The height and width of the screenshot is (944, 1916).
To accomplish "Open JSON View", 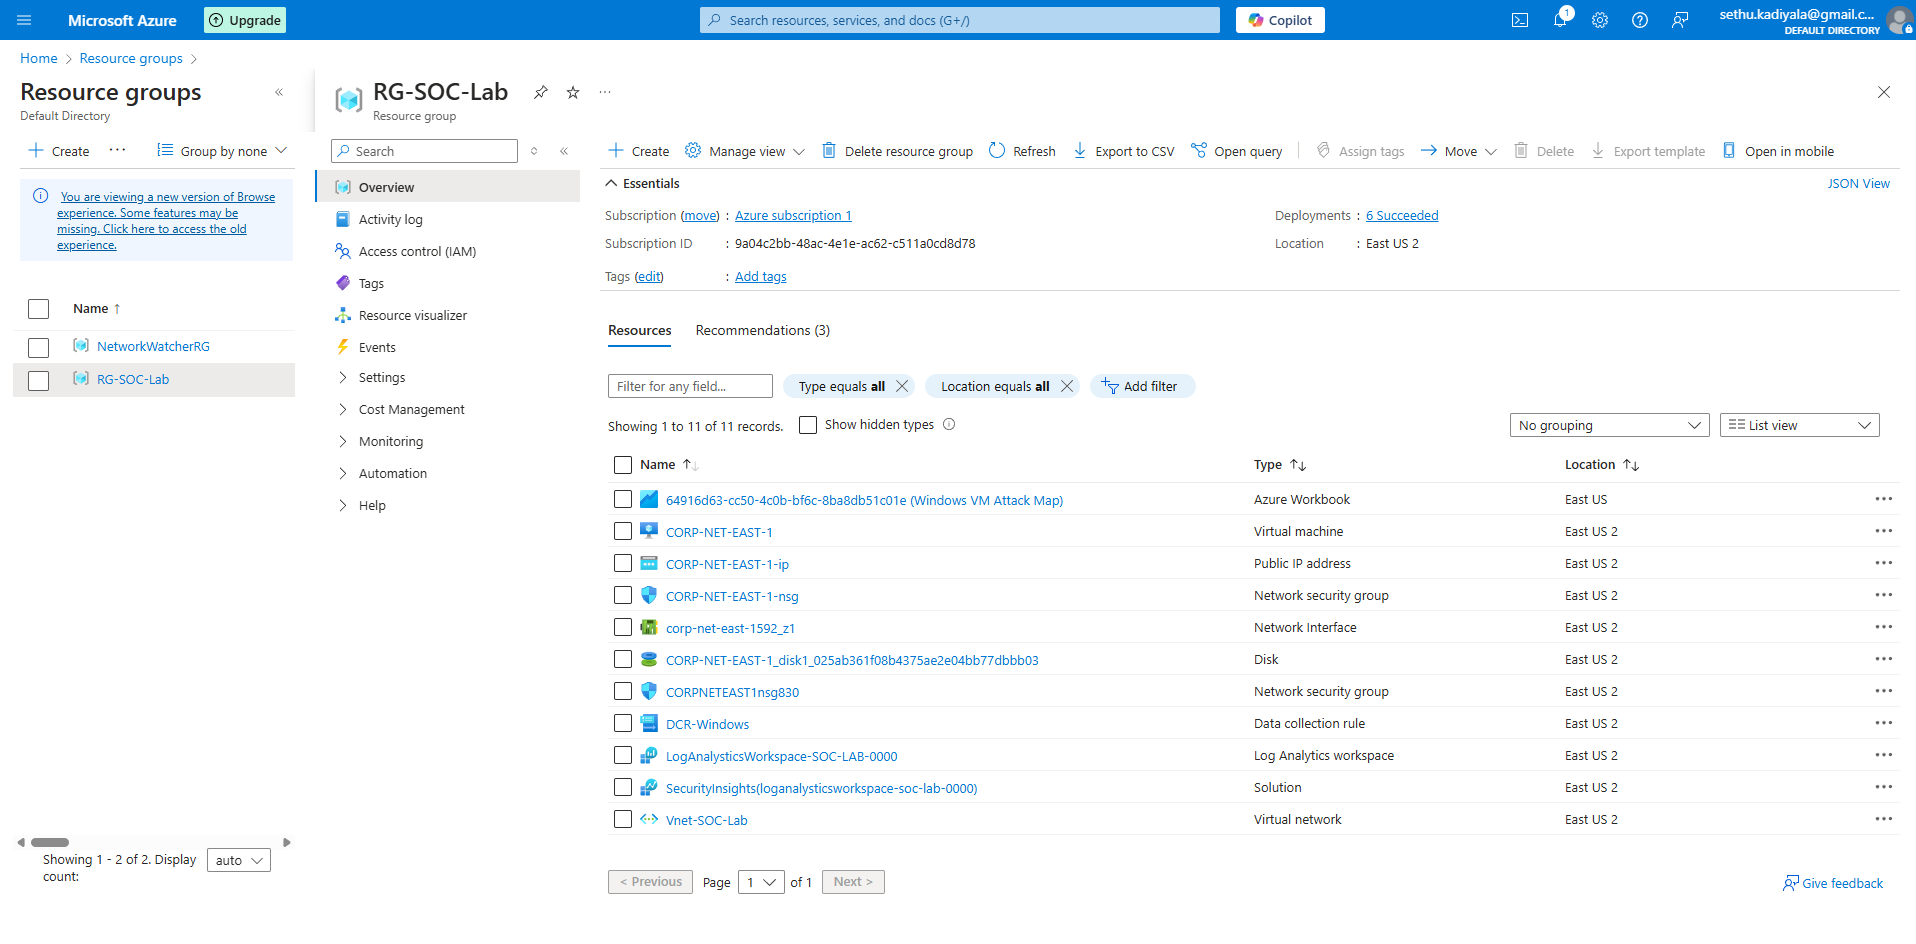I will (x=1858, y=183).
